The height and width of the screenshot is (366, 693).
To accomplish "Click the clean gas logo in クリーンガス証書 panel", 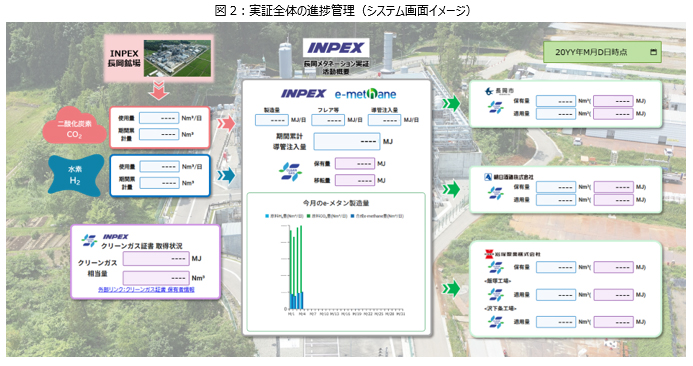I will [x=89, y=240].
